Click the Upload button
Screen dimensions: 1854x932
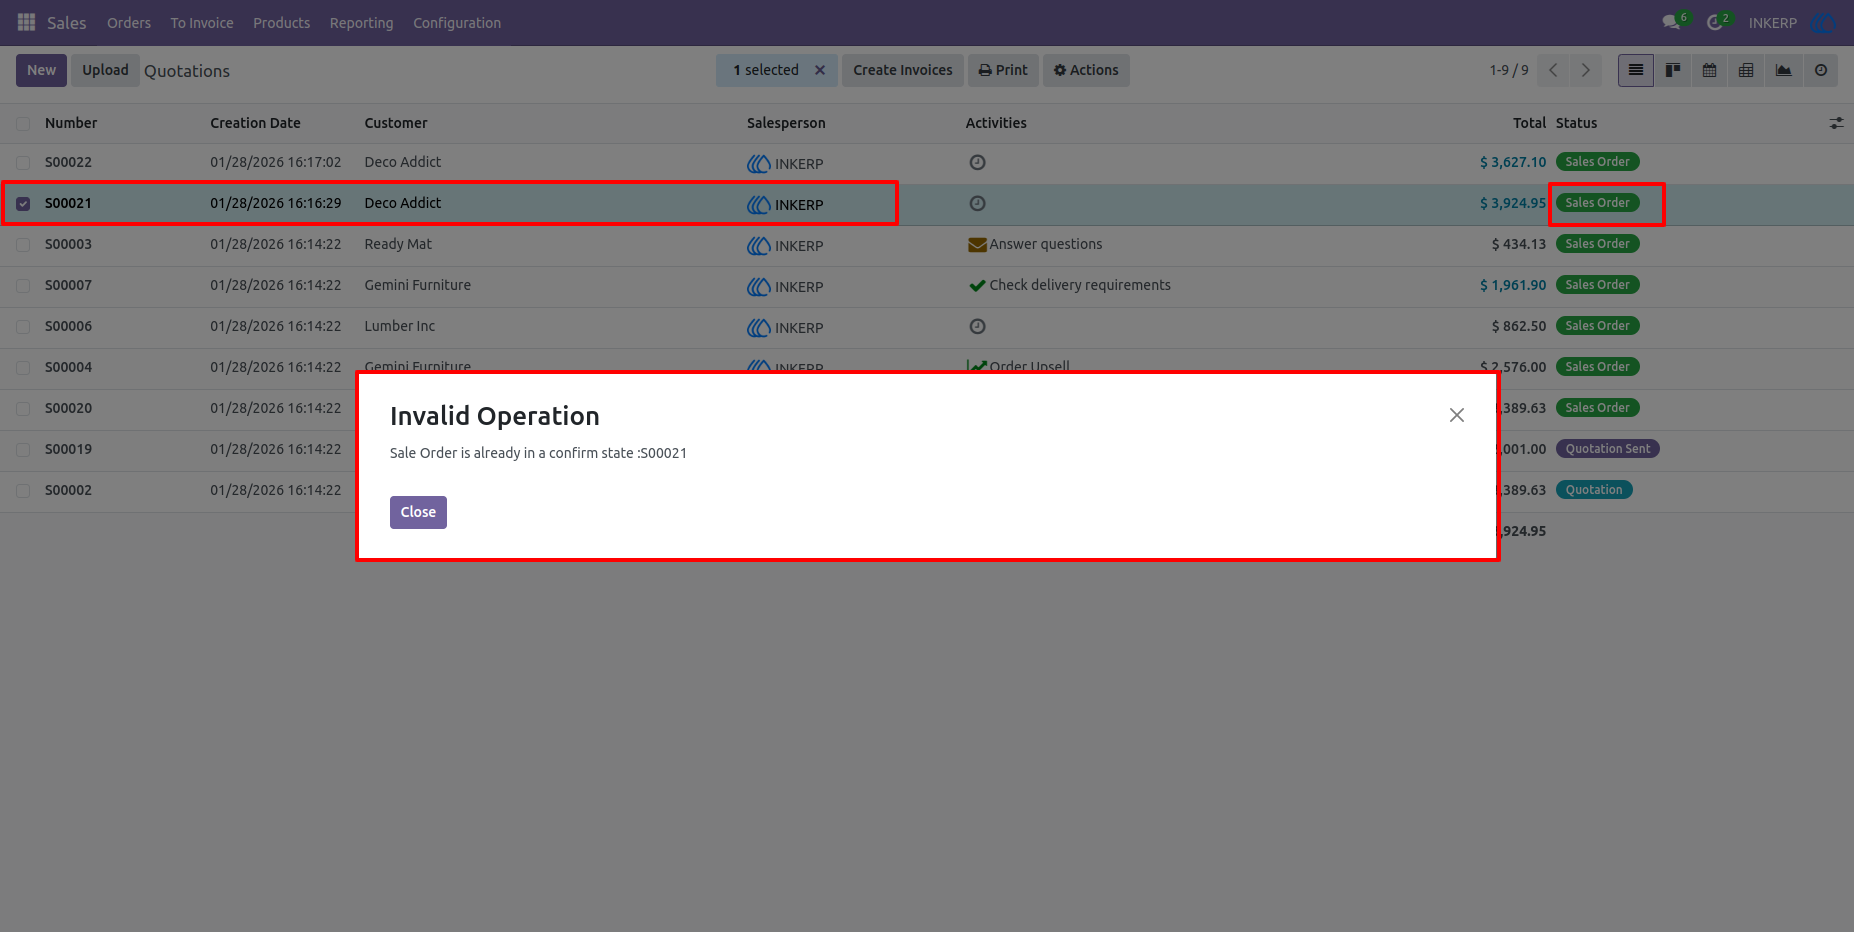pos(105,70)
